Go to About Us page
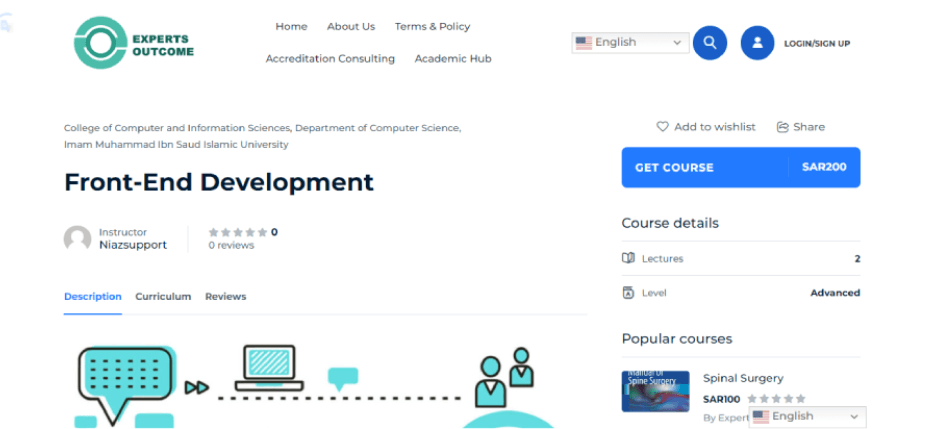 pos(351,26)
